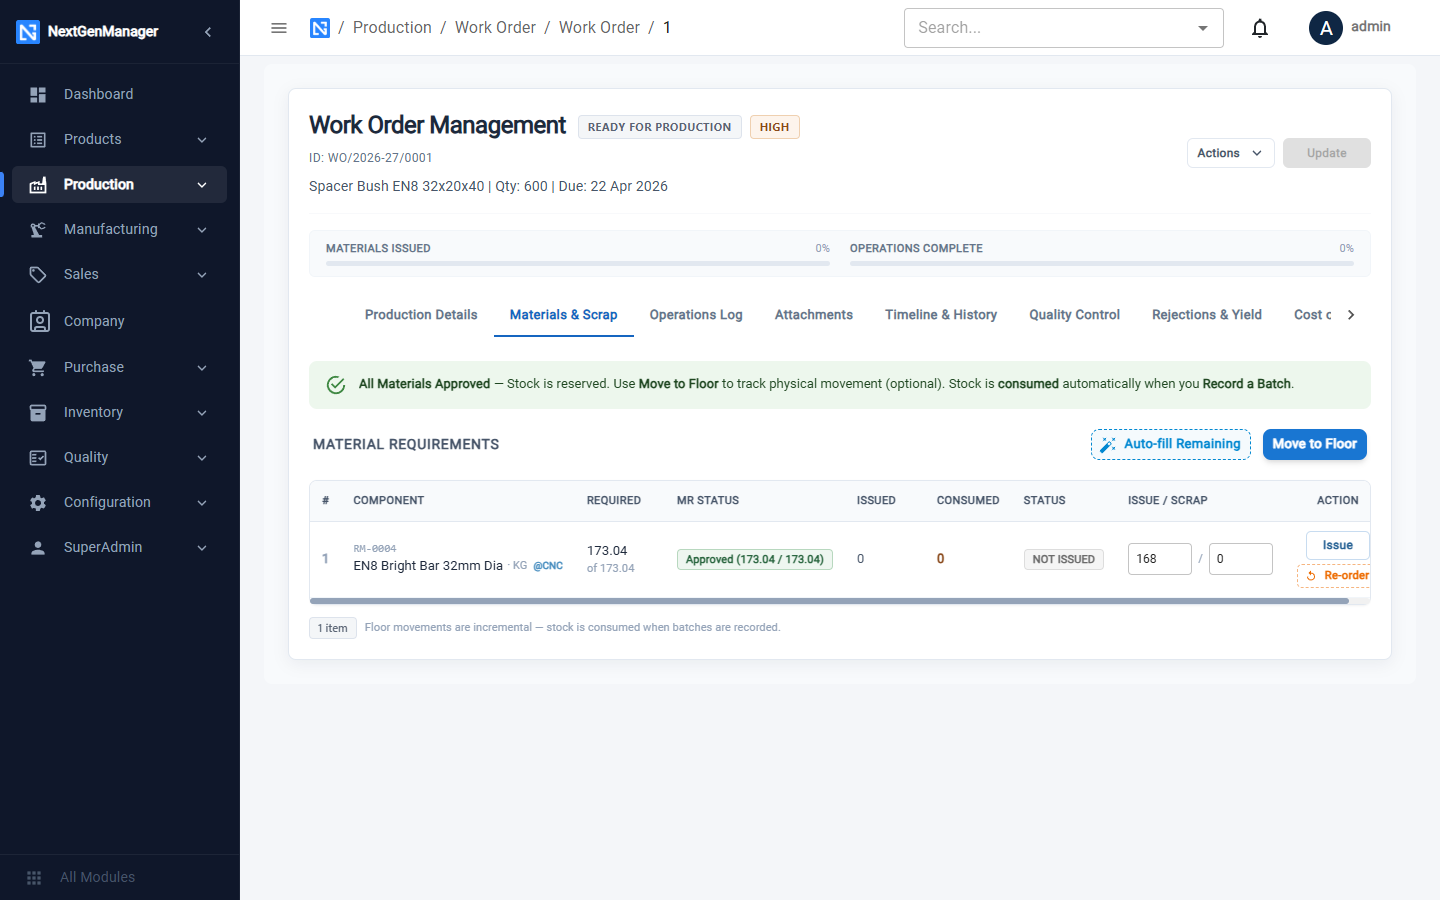The height and width of the screenshot is (900, 1440).
Task: Click the Inventory box icon
Action: click(x=38, y=412)
